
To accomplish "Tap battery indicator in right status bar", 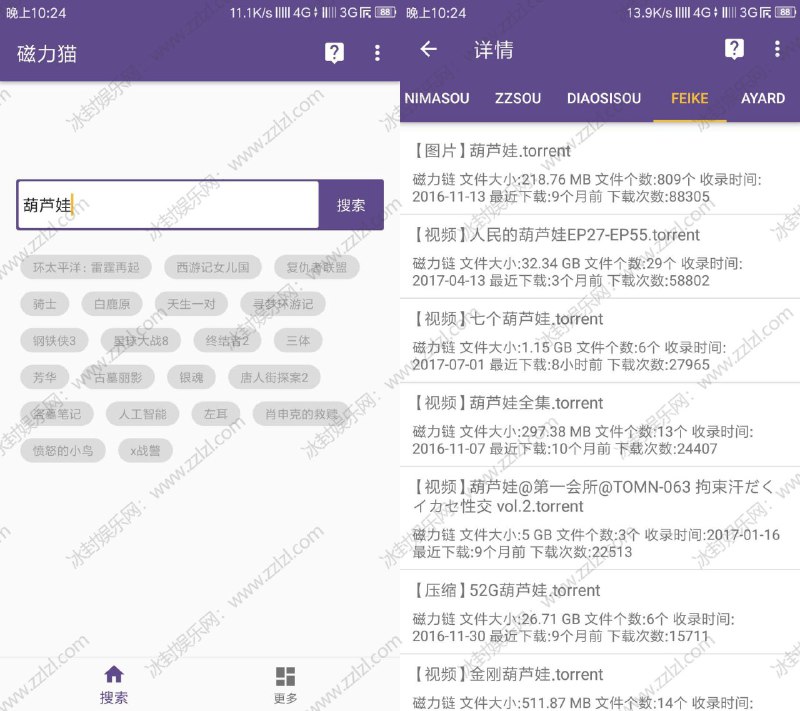I will [785, 12].
